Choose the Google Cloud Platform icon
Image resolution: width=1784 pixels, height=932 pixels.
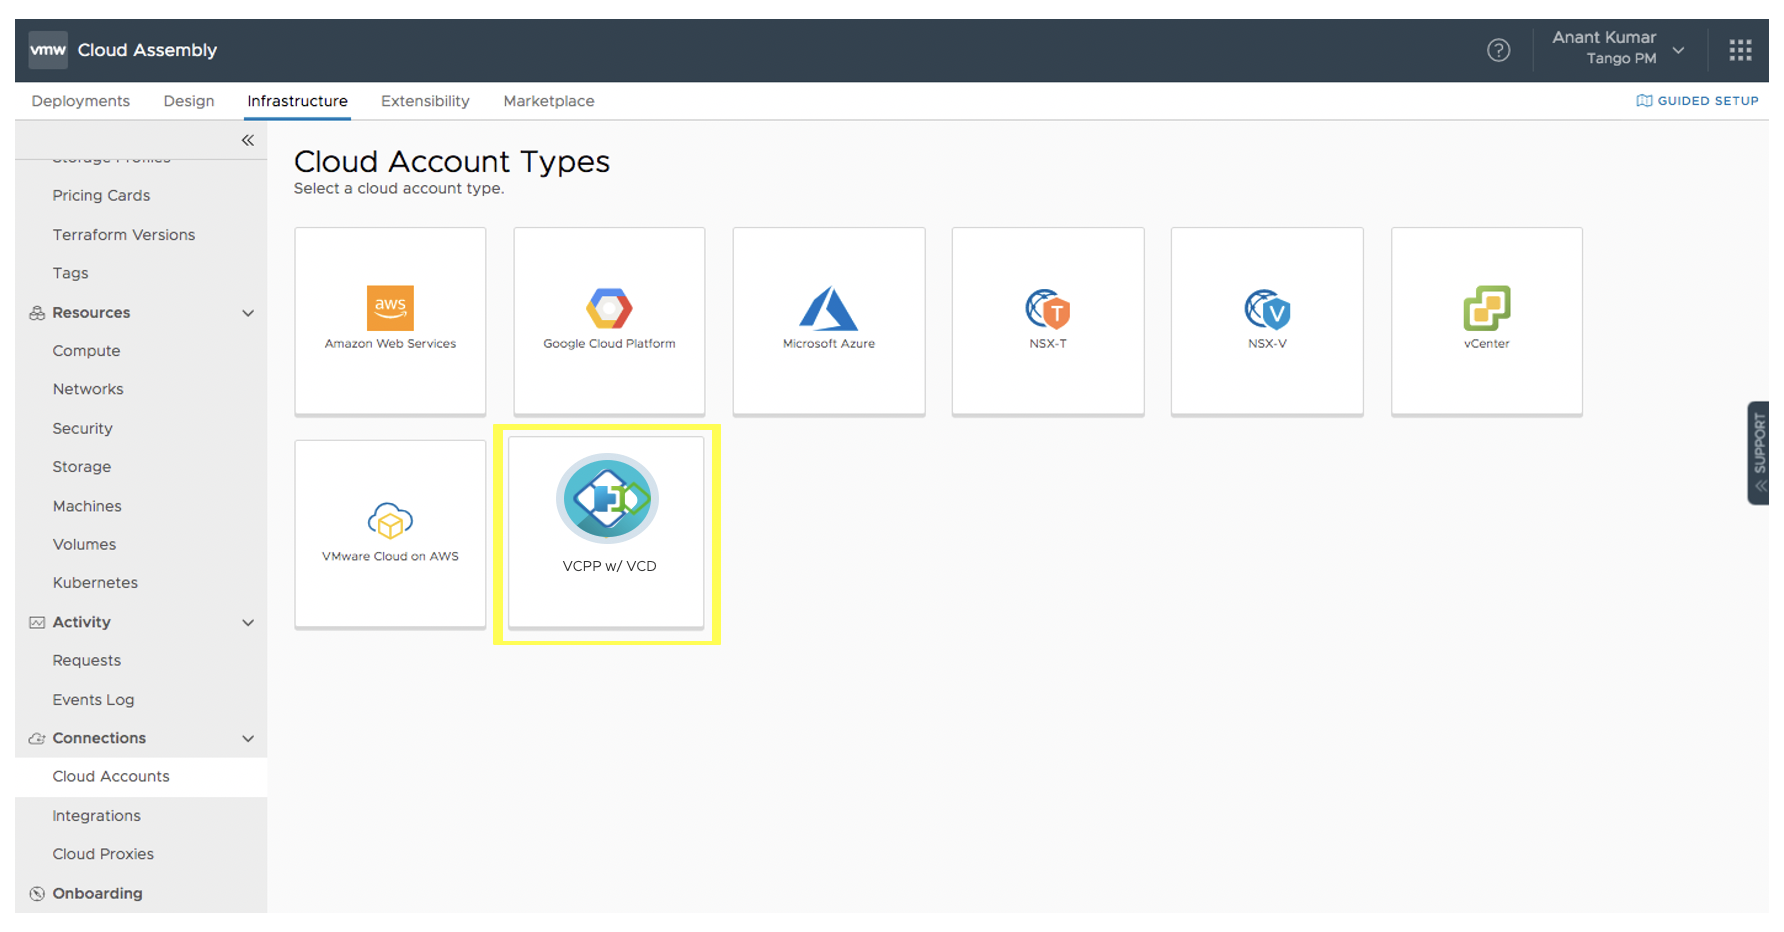pos(609,309)
